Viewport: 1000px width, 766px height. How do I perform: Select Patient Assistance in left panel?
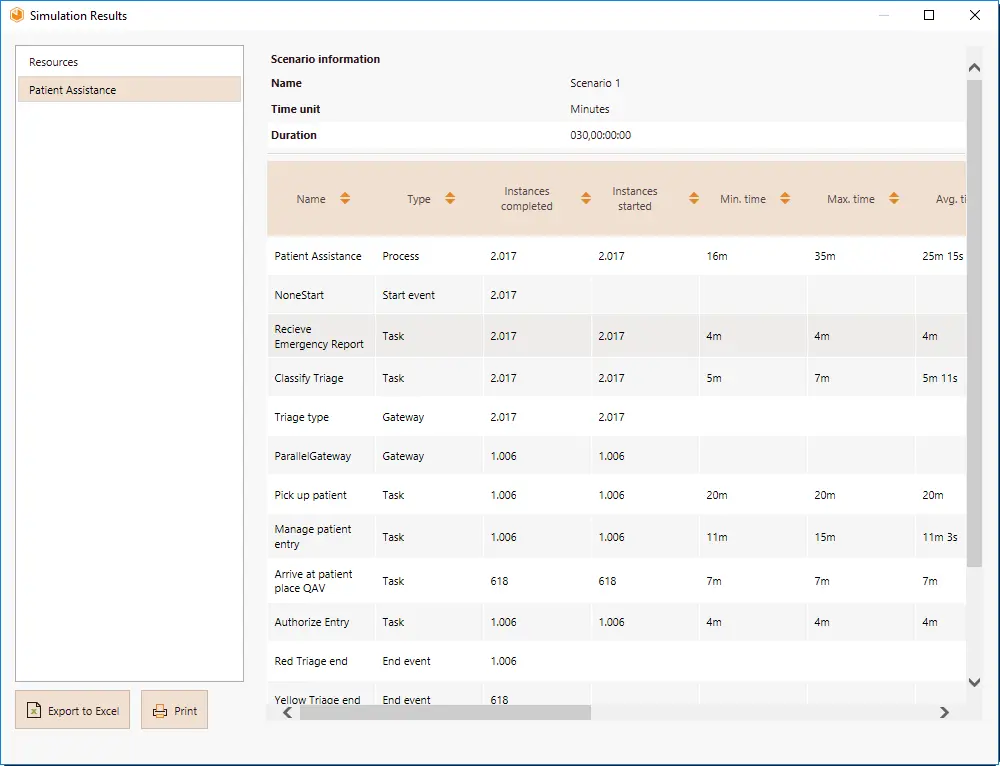[x=129, y=90]
